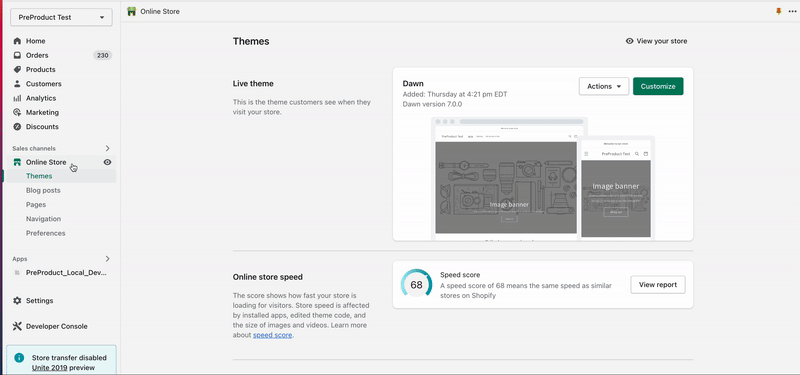This screenshot has width=800, height=375.
Task: Expand the Apps section chevron
Action: point(107,259)
